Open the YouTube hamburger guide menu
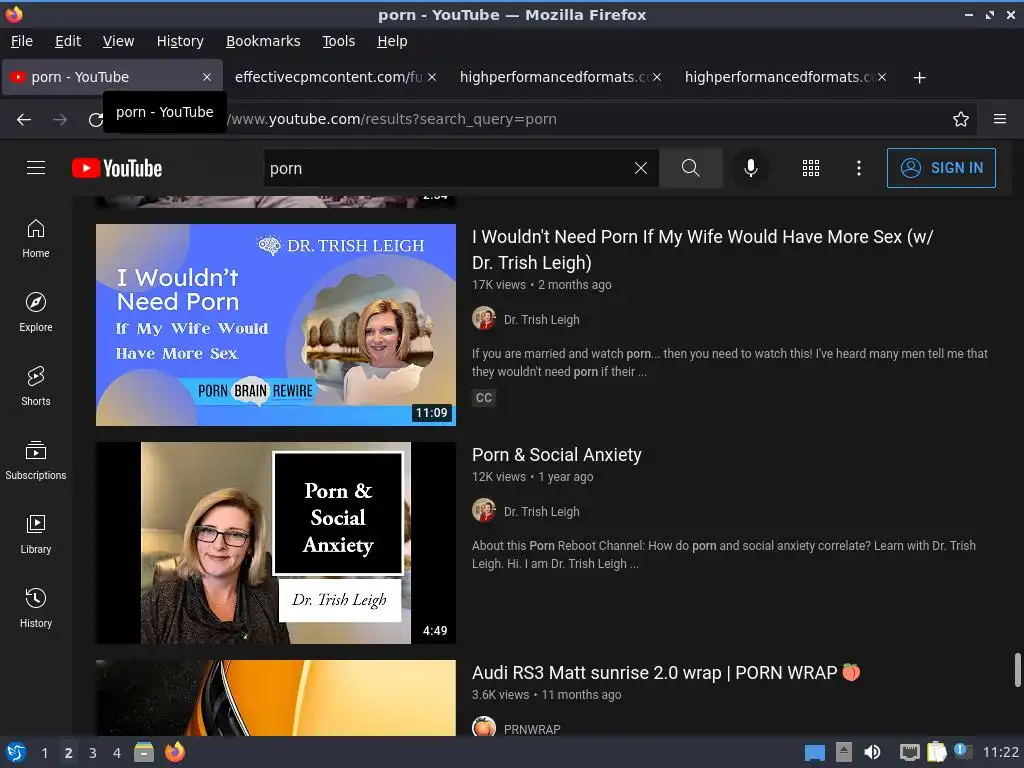Screen dimensions: 1024x768 pos(36,168)
